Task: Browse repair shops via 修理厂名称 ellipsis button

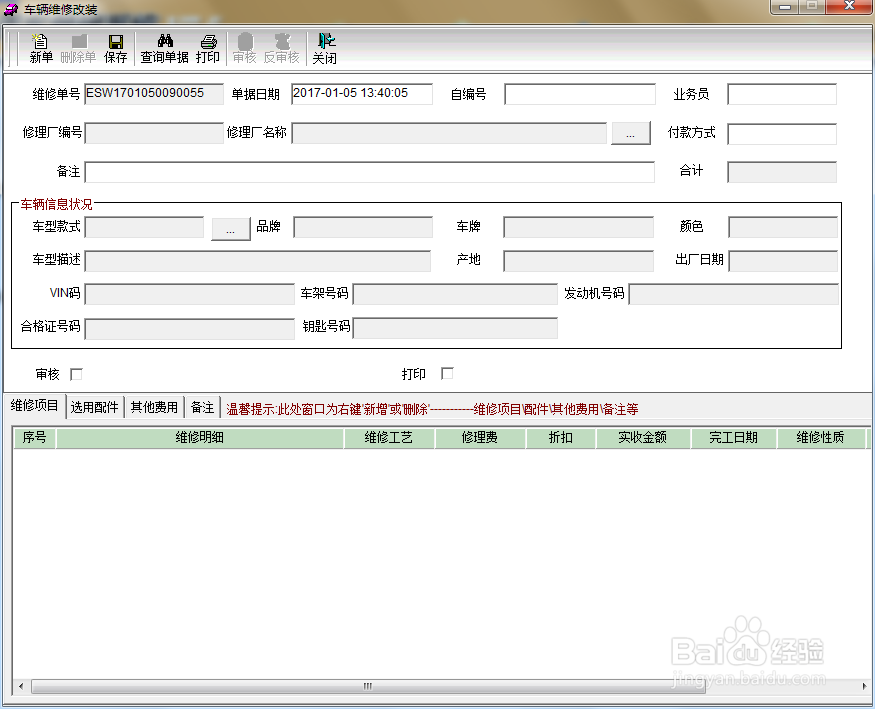Action: [x=631, y=133]
